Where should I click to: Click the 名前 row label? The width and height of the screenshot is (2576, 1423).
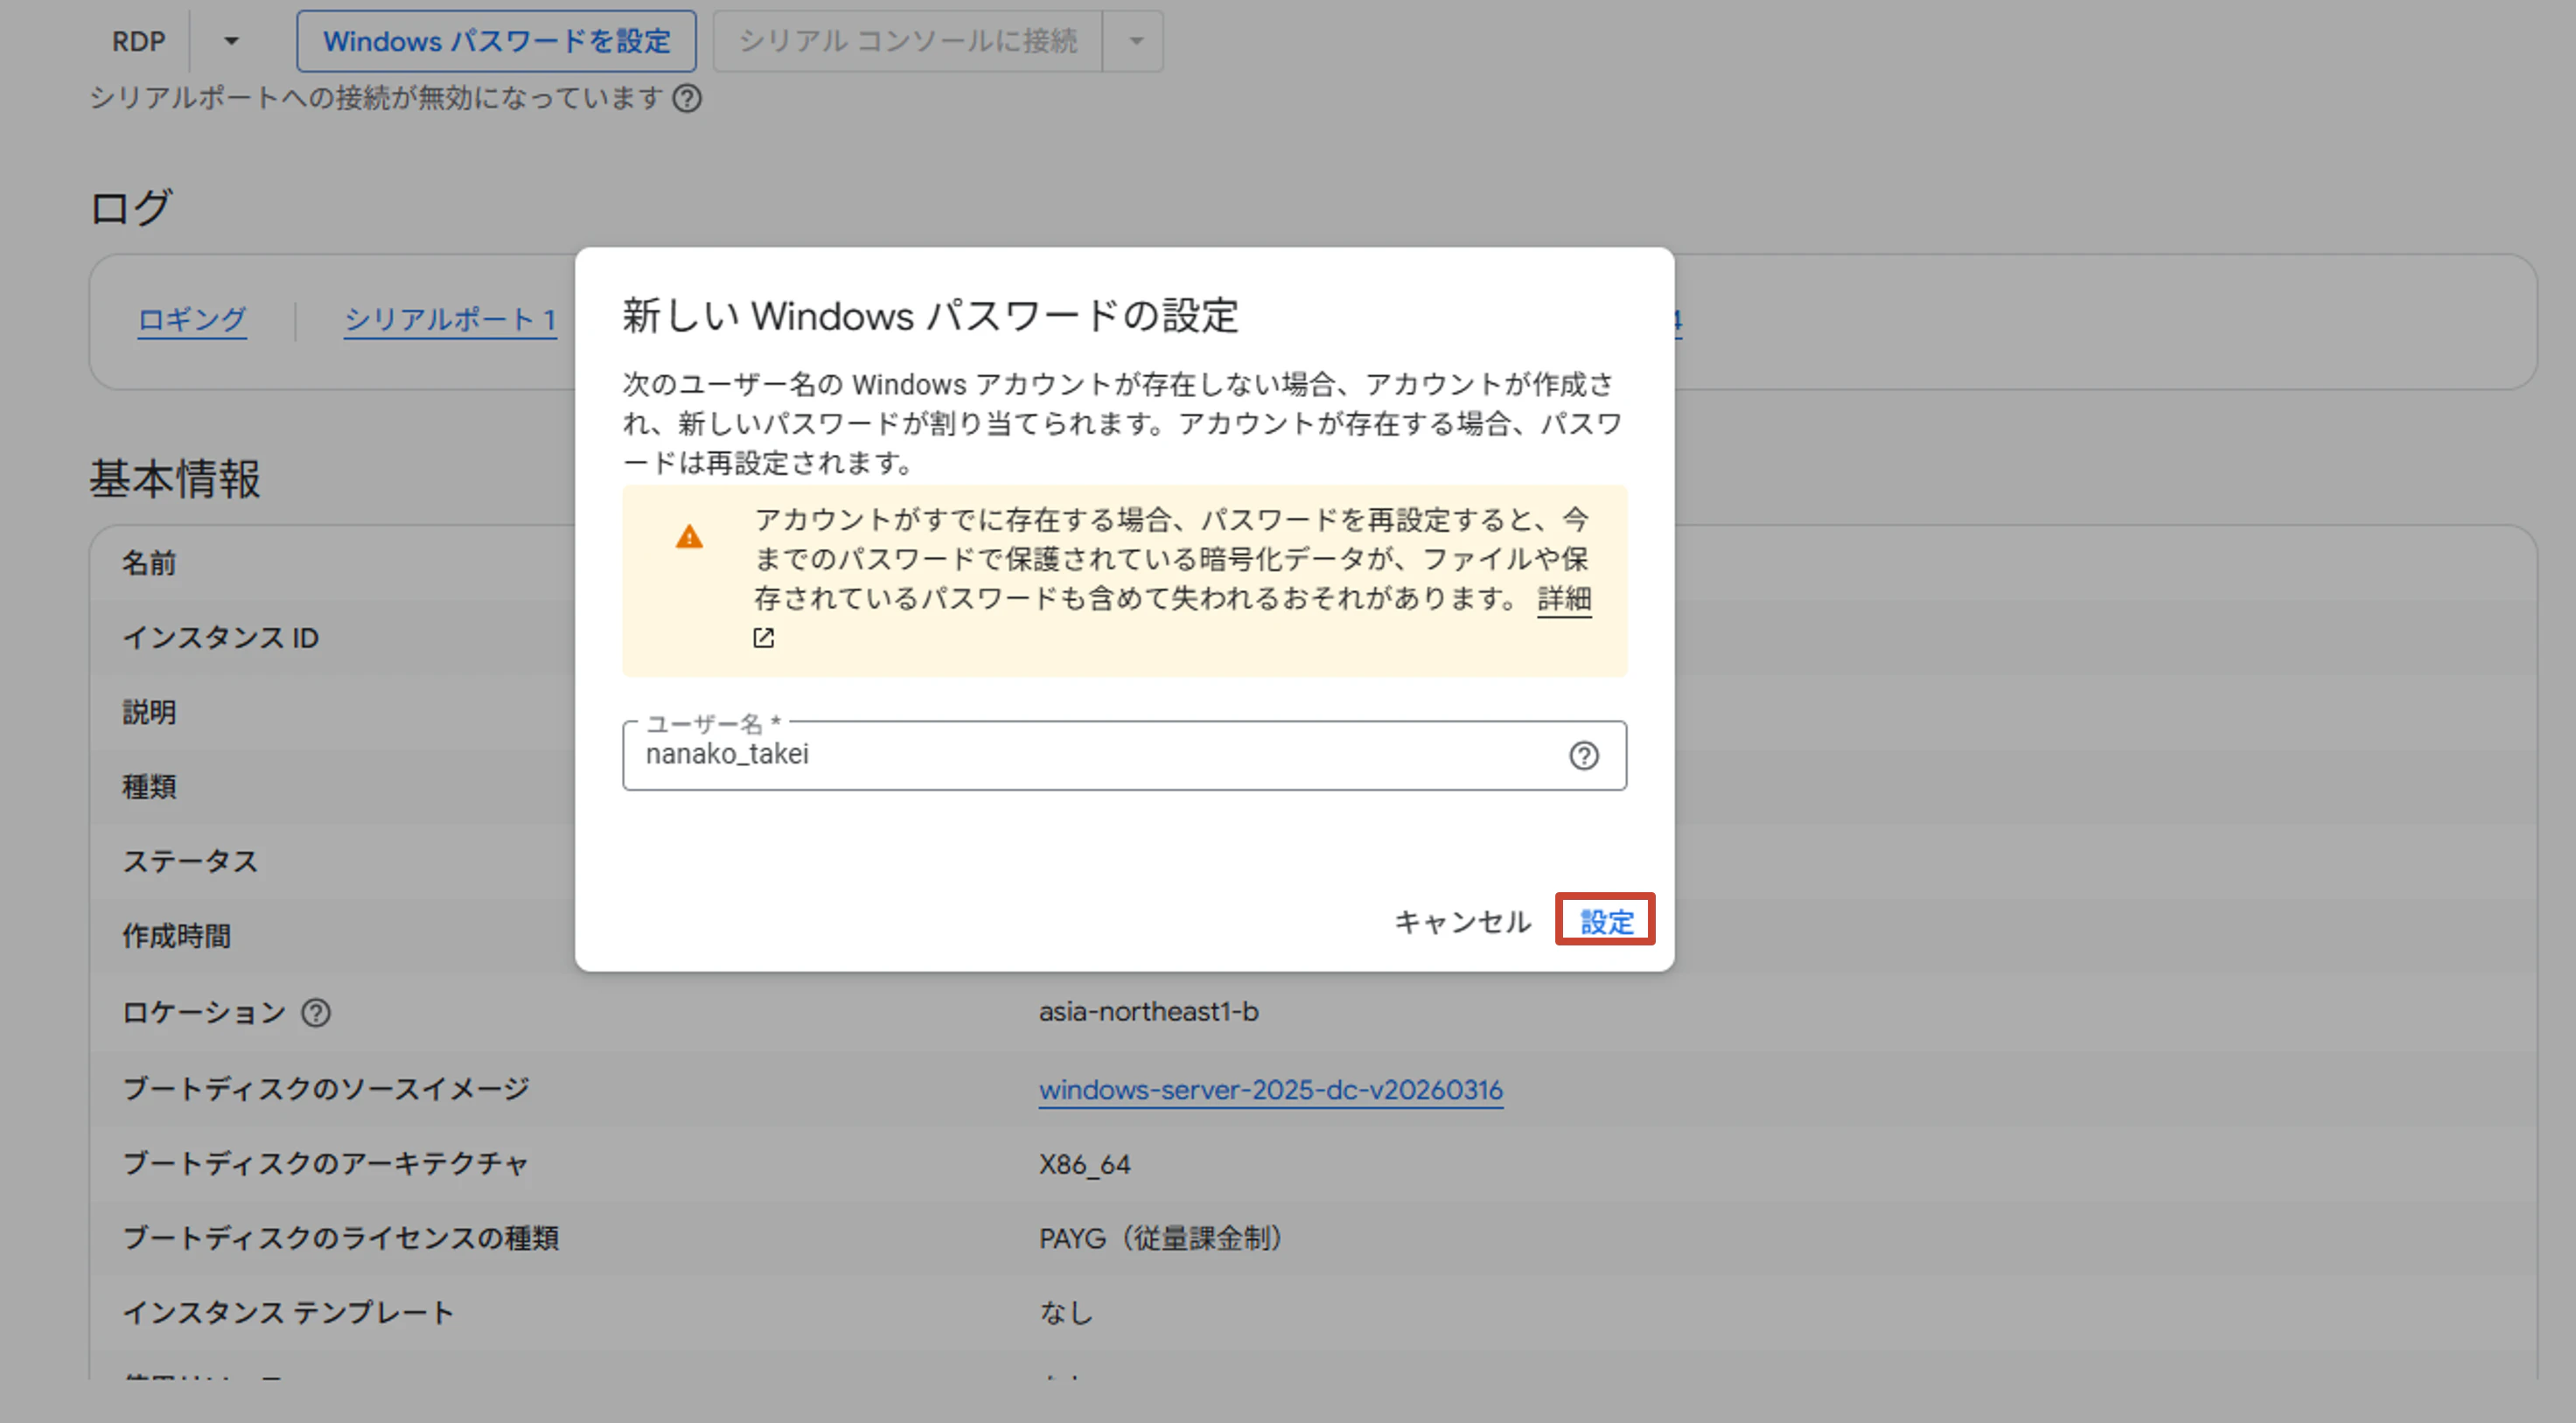coord(149,563)
